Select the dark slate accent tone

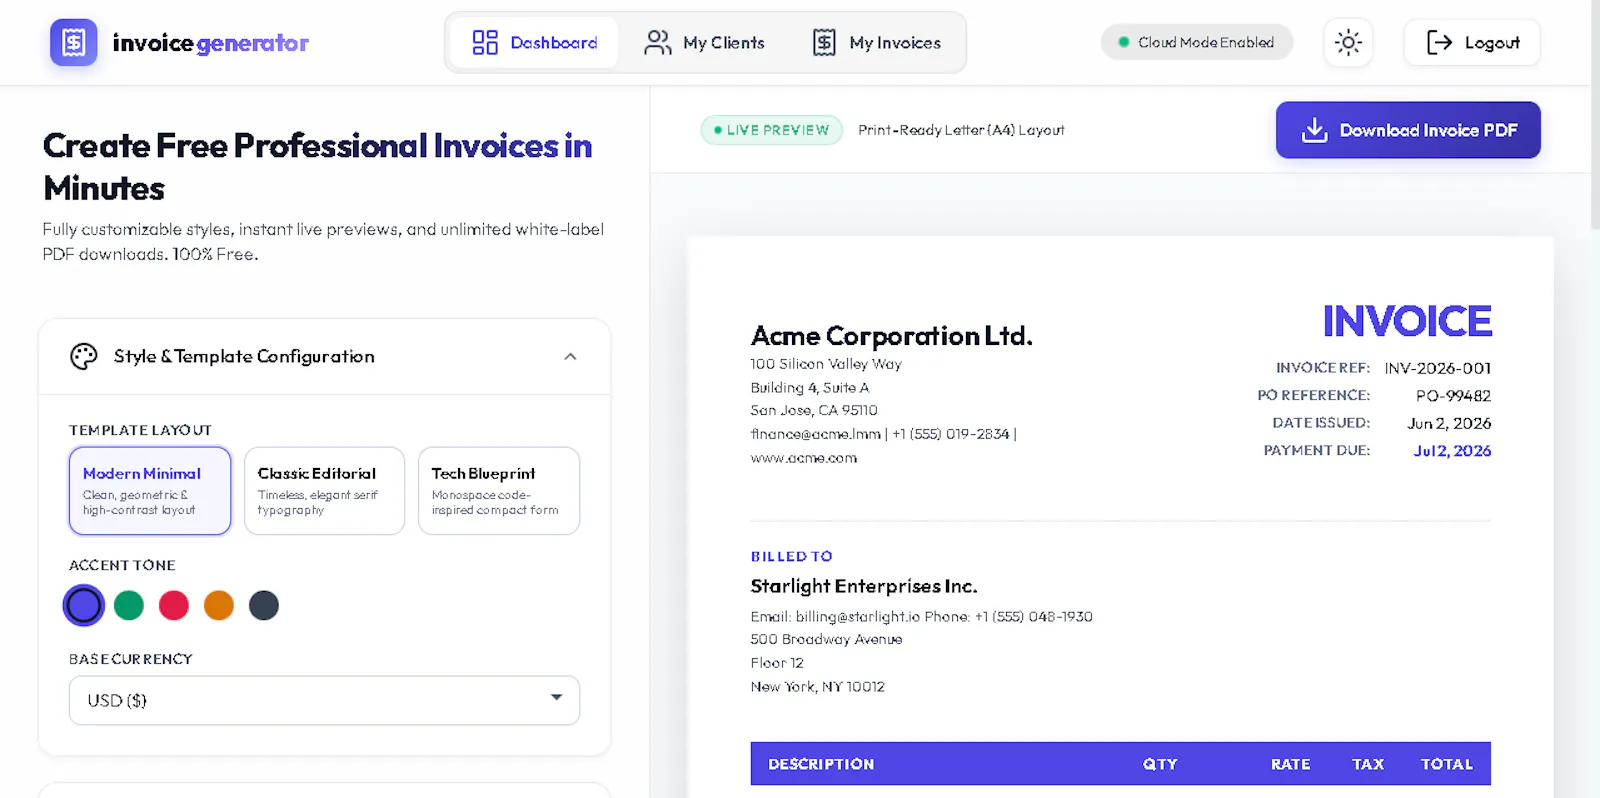[264, 605]
